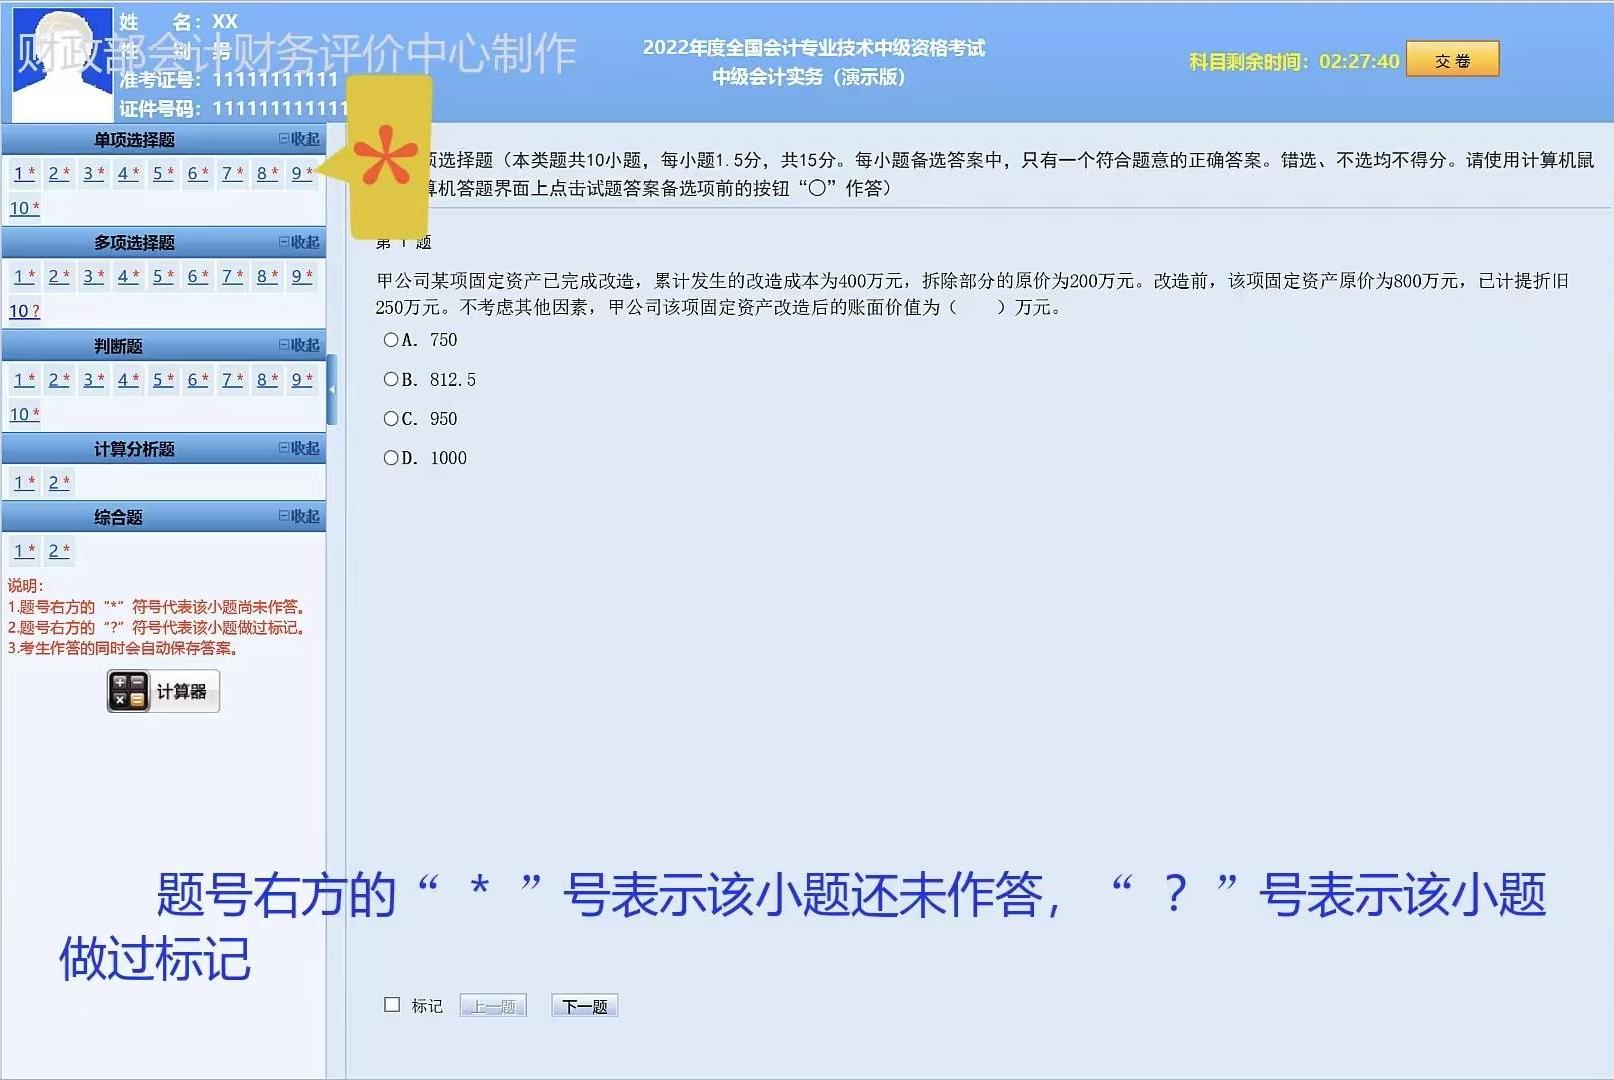This screenshot has height=1080, width=1614.
Task: Open the 计算器 calculator tool
Action: tap(163, 690)
